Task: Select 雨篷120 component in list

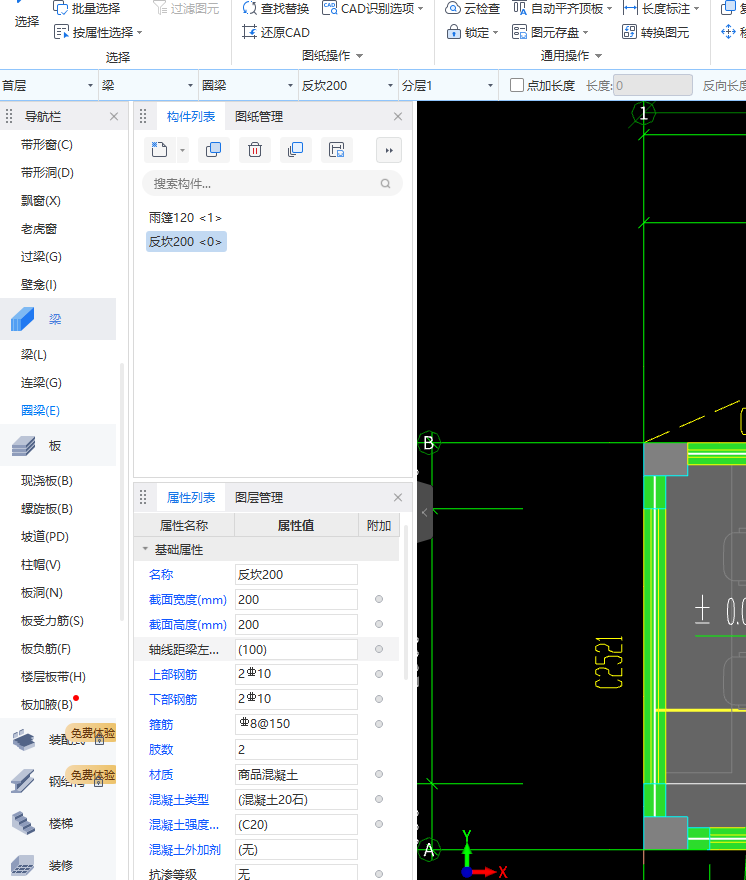Action: [185, 217]
